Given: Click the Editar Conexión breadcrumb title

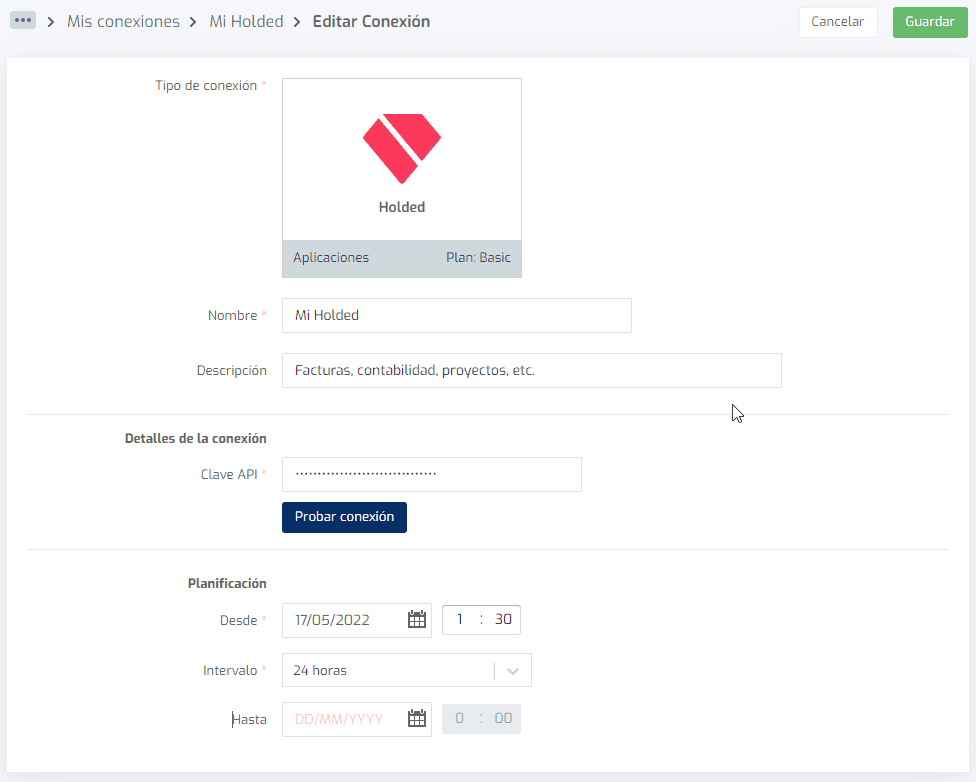Looking at the screenshot, I should click(x=371, y=21).
